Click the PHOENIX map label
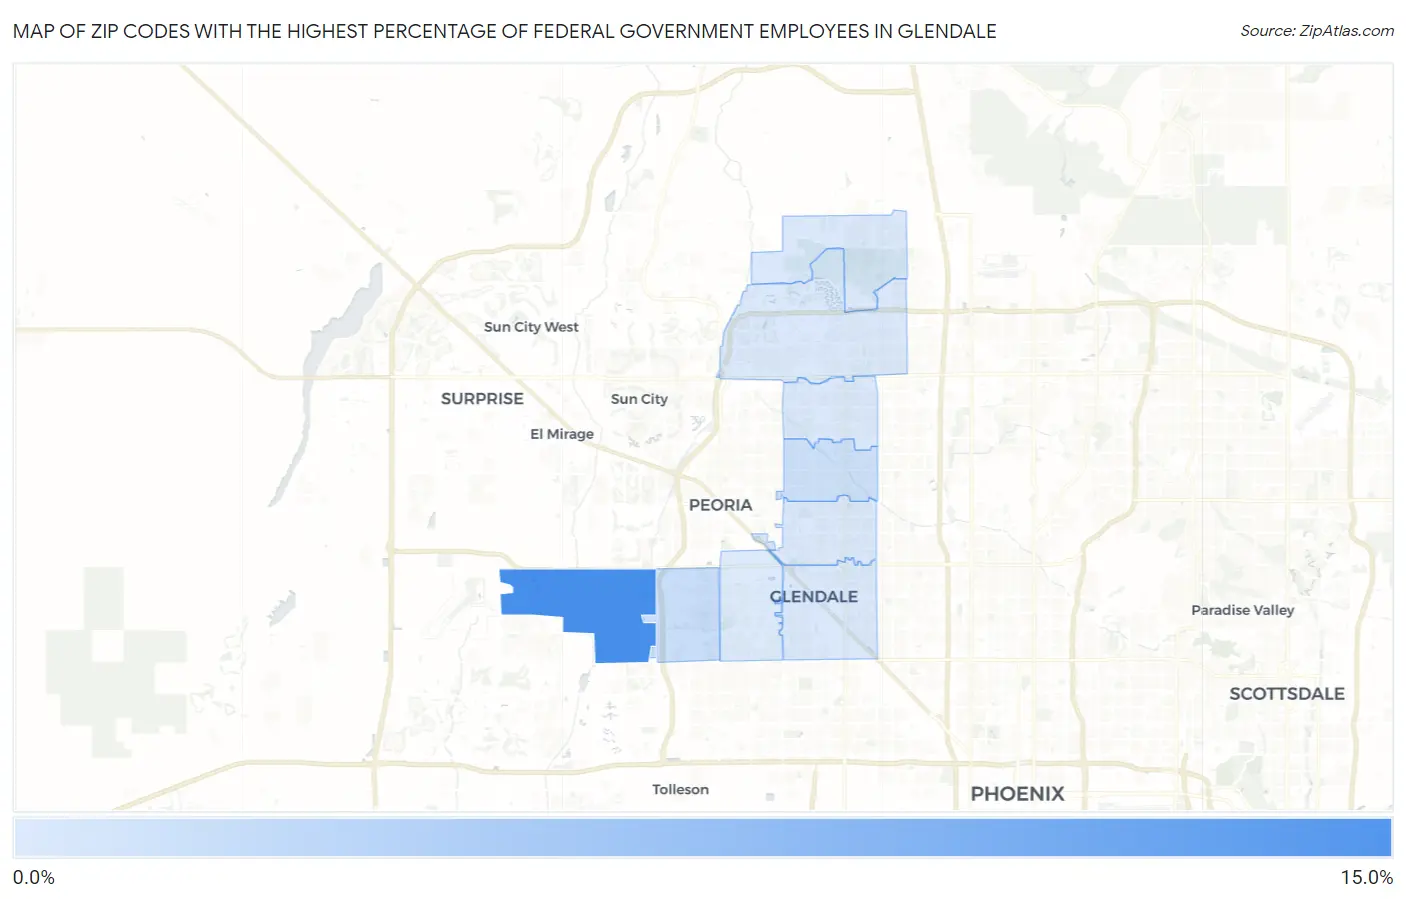This screenshot has height=899, width=1406. tap(1017, 793)
